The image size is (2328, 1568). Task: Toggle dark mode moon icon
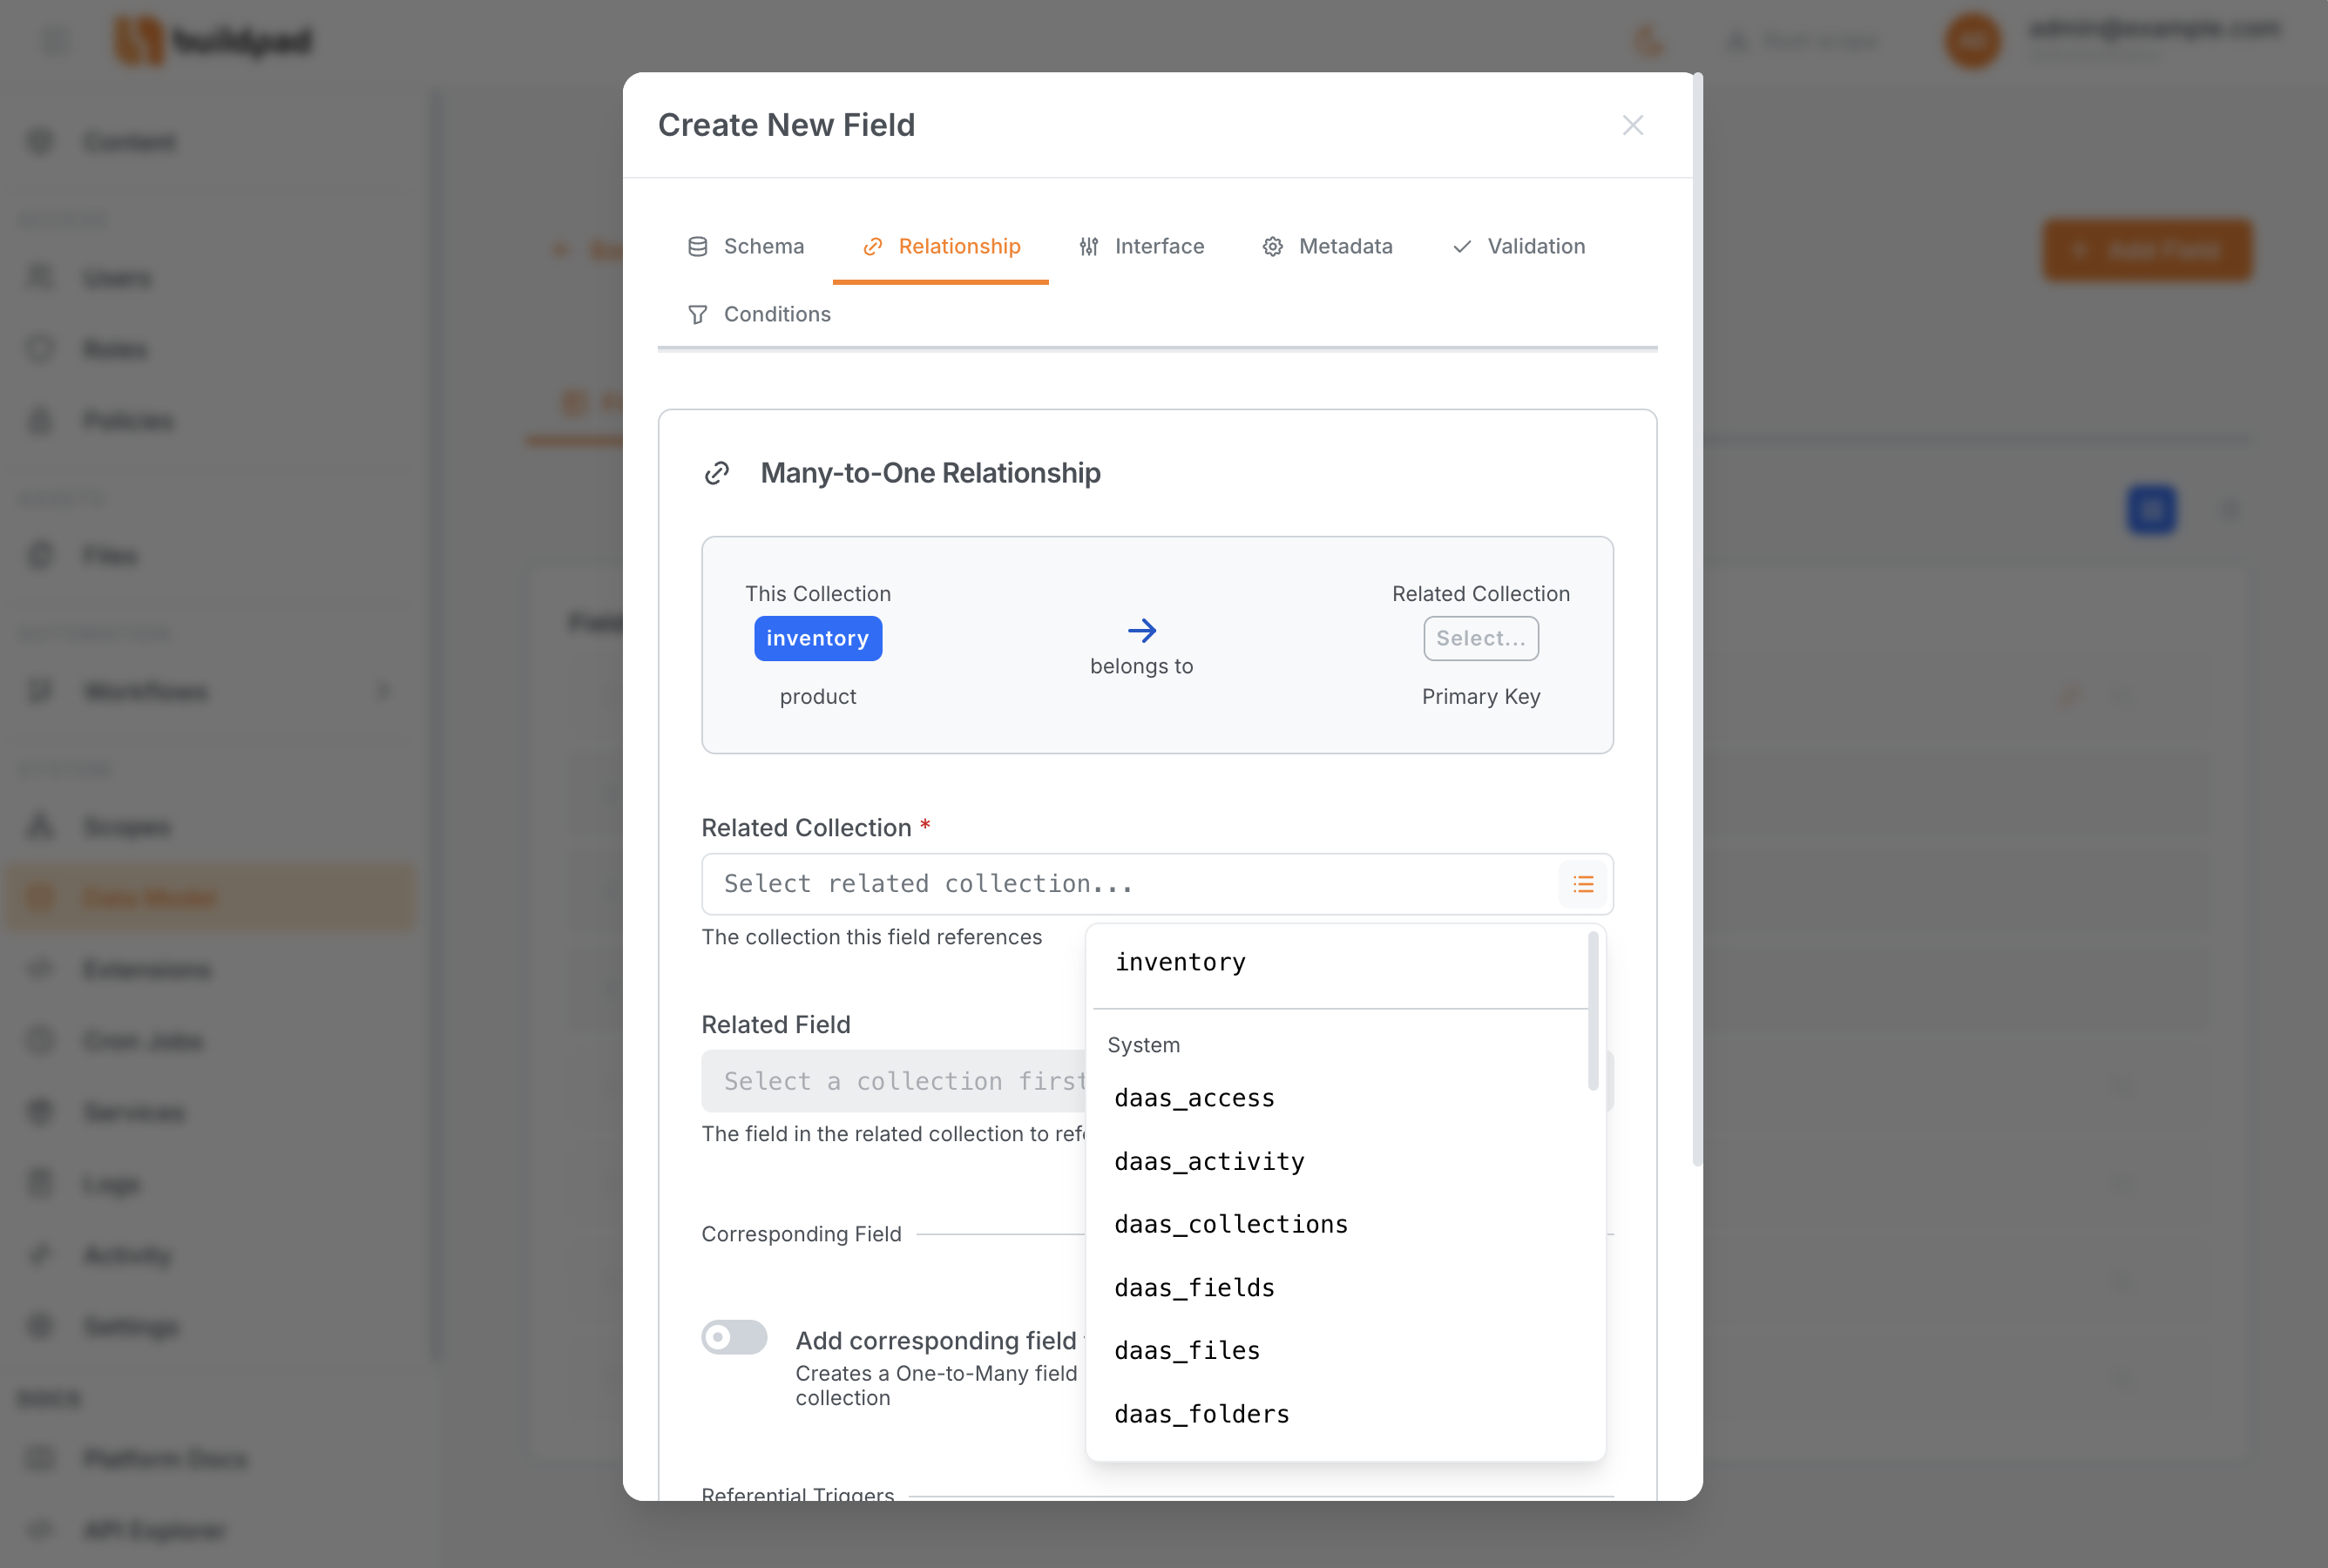pos(1648,41)
